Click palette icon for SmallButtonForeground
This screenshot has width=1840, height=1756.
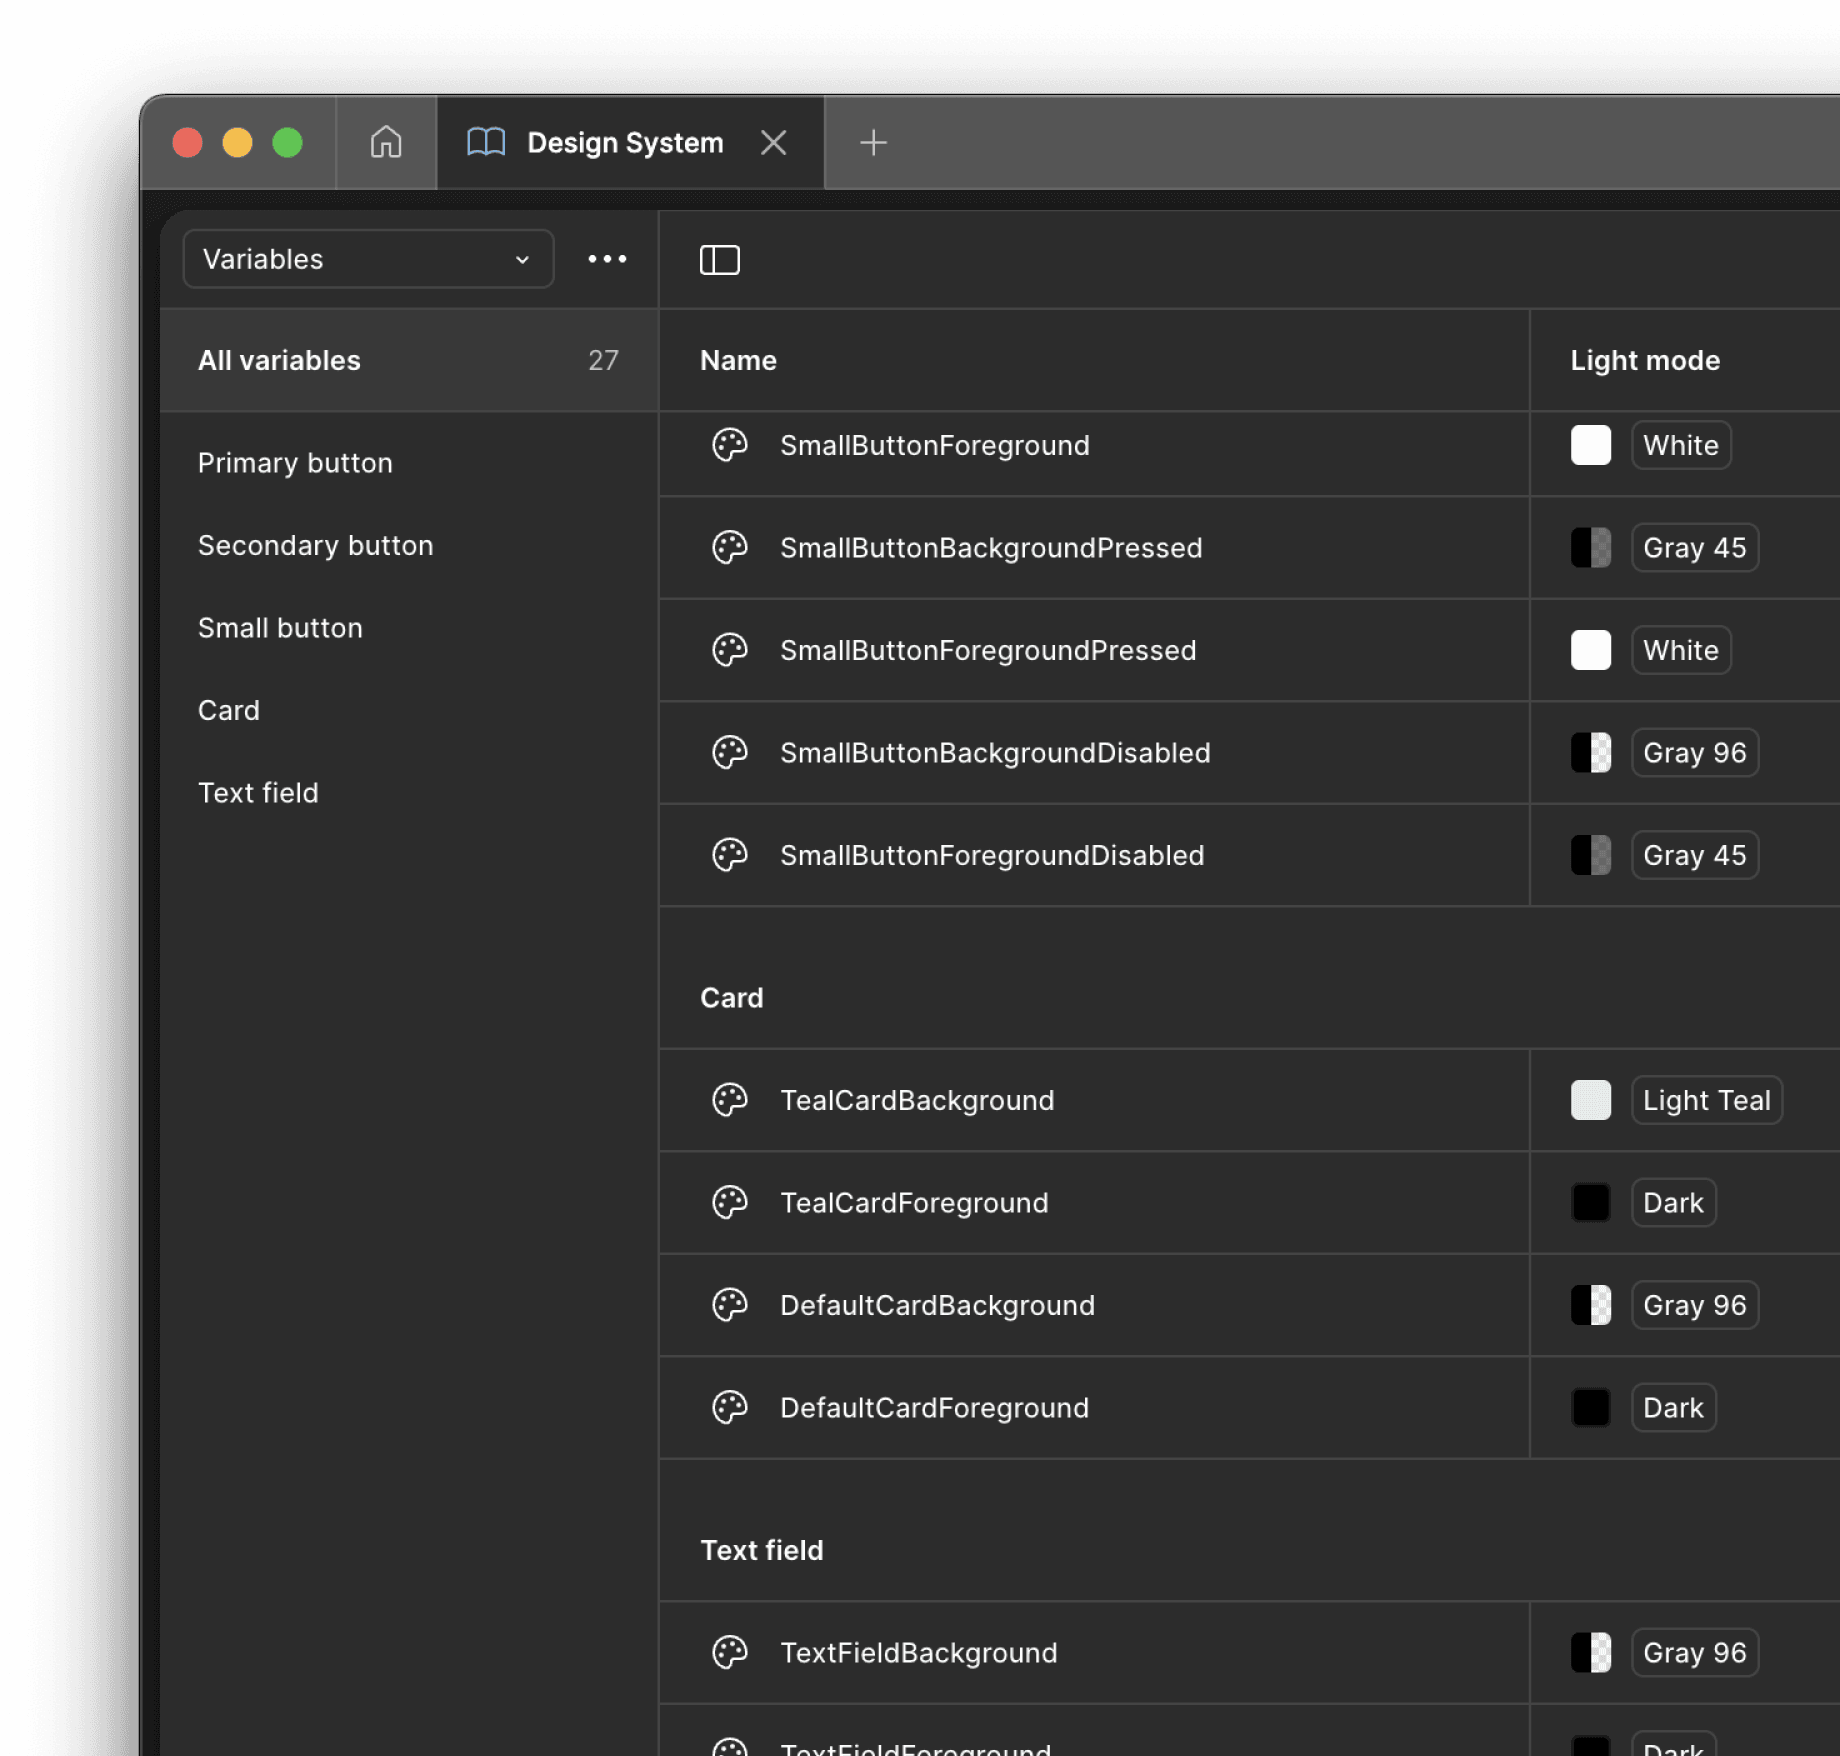pos(729,445)
